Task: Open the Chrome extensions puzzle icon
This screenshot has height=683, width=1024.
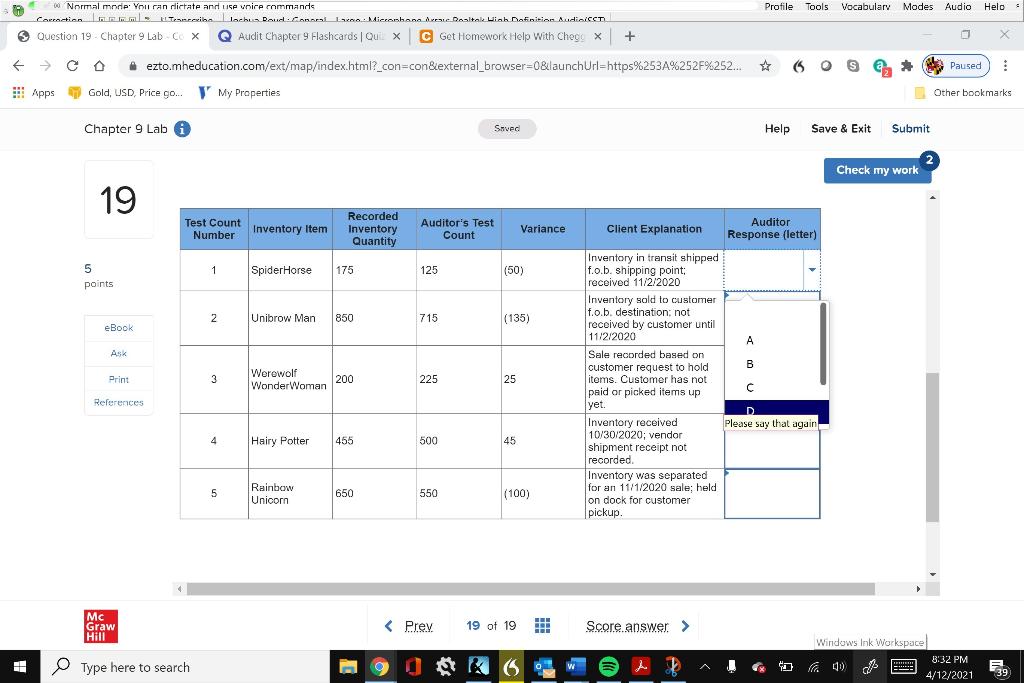Action: pos(905,65)
